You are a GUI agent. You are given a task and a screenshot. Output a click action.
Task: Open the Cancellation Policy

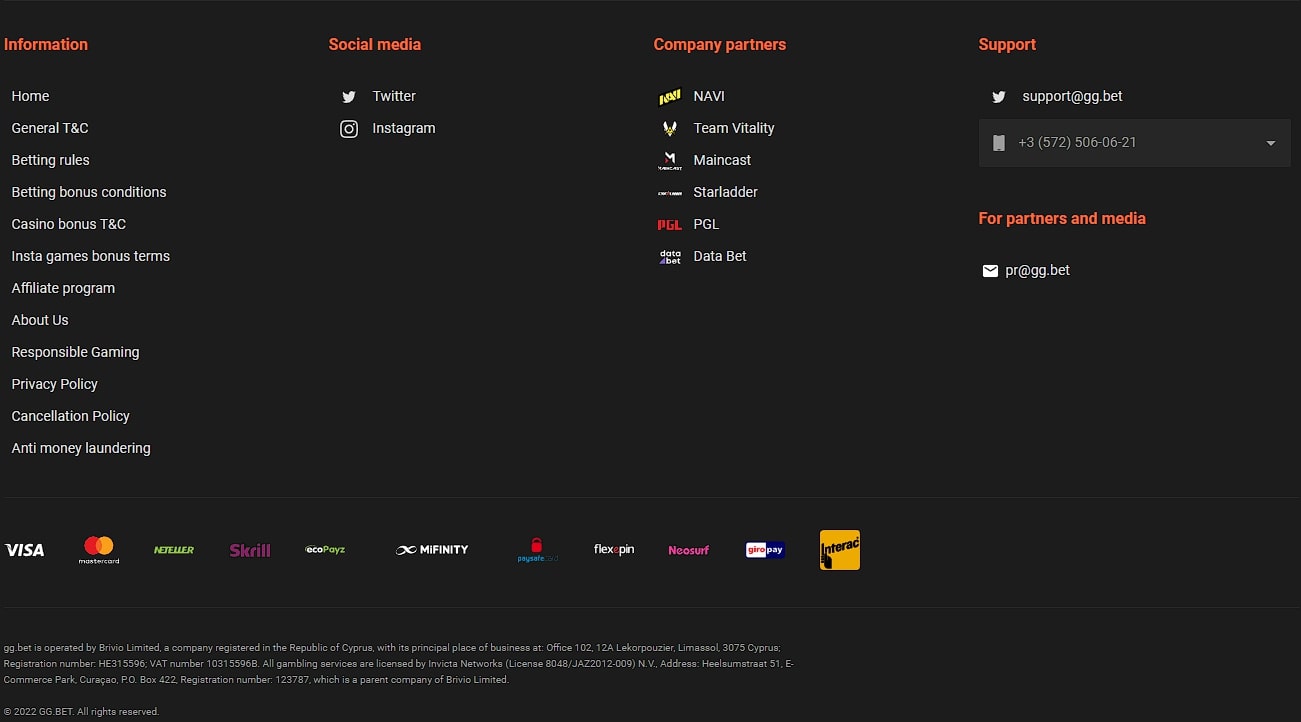(x=71, y=417)
